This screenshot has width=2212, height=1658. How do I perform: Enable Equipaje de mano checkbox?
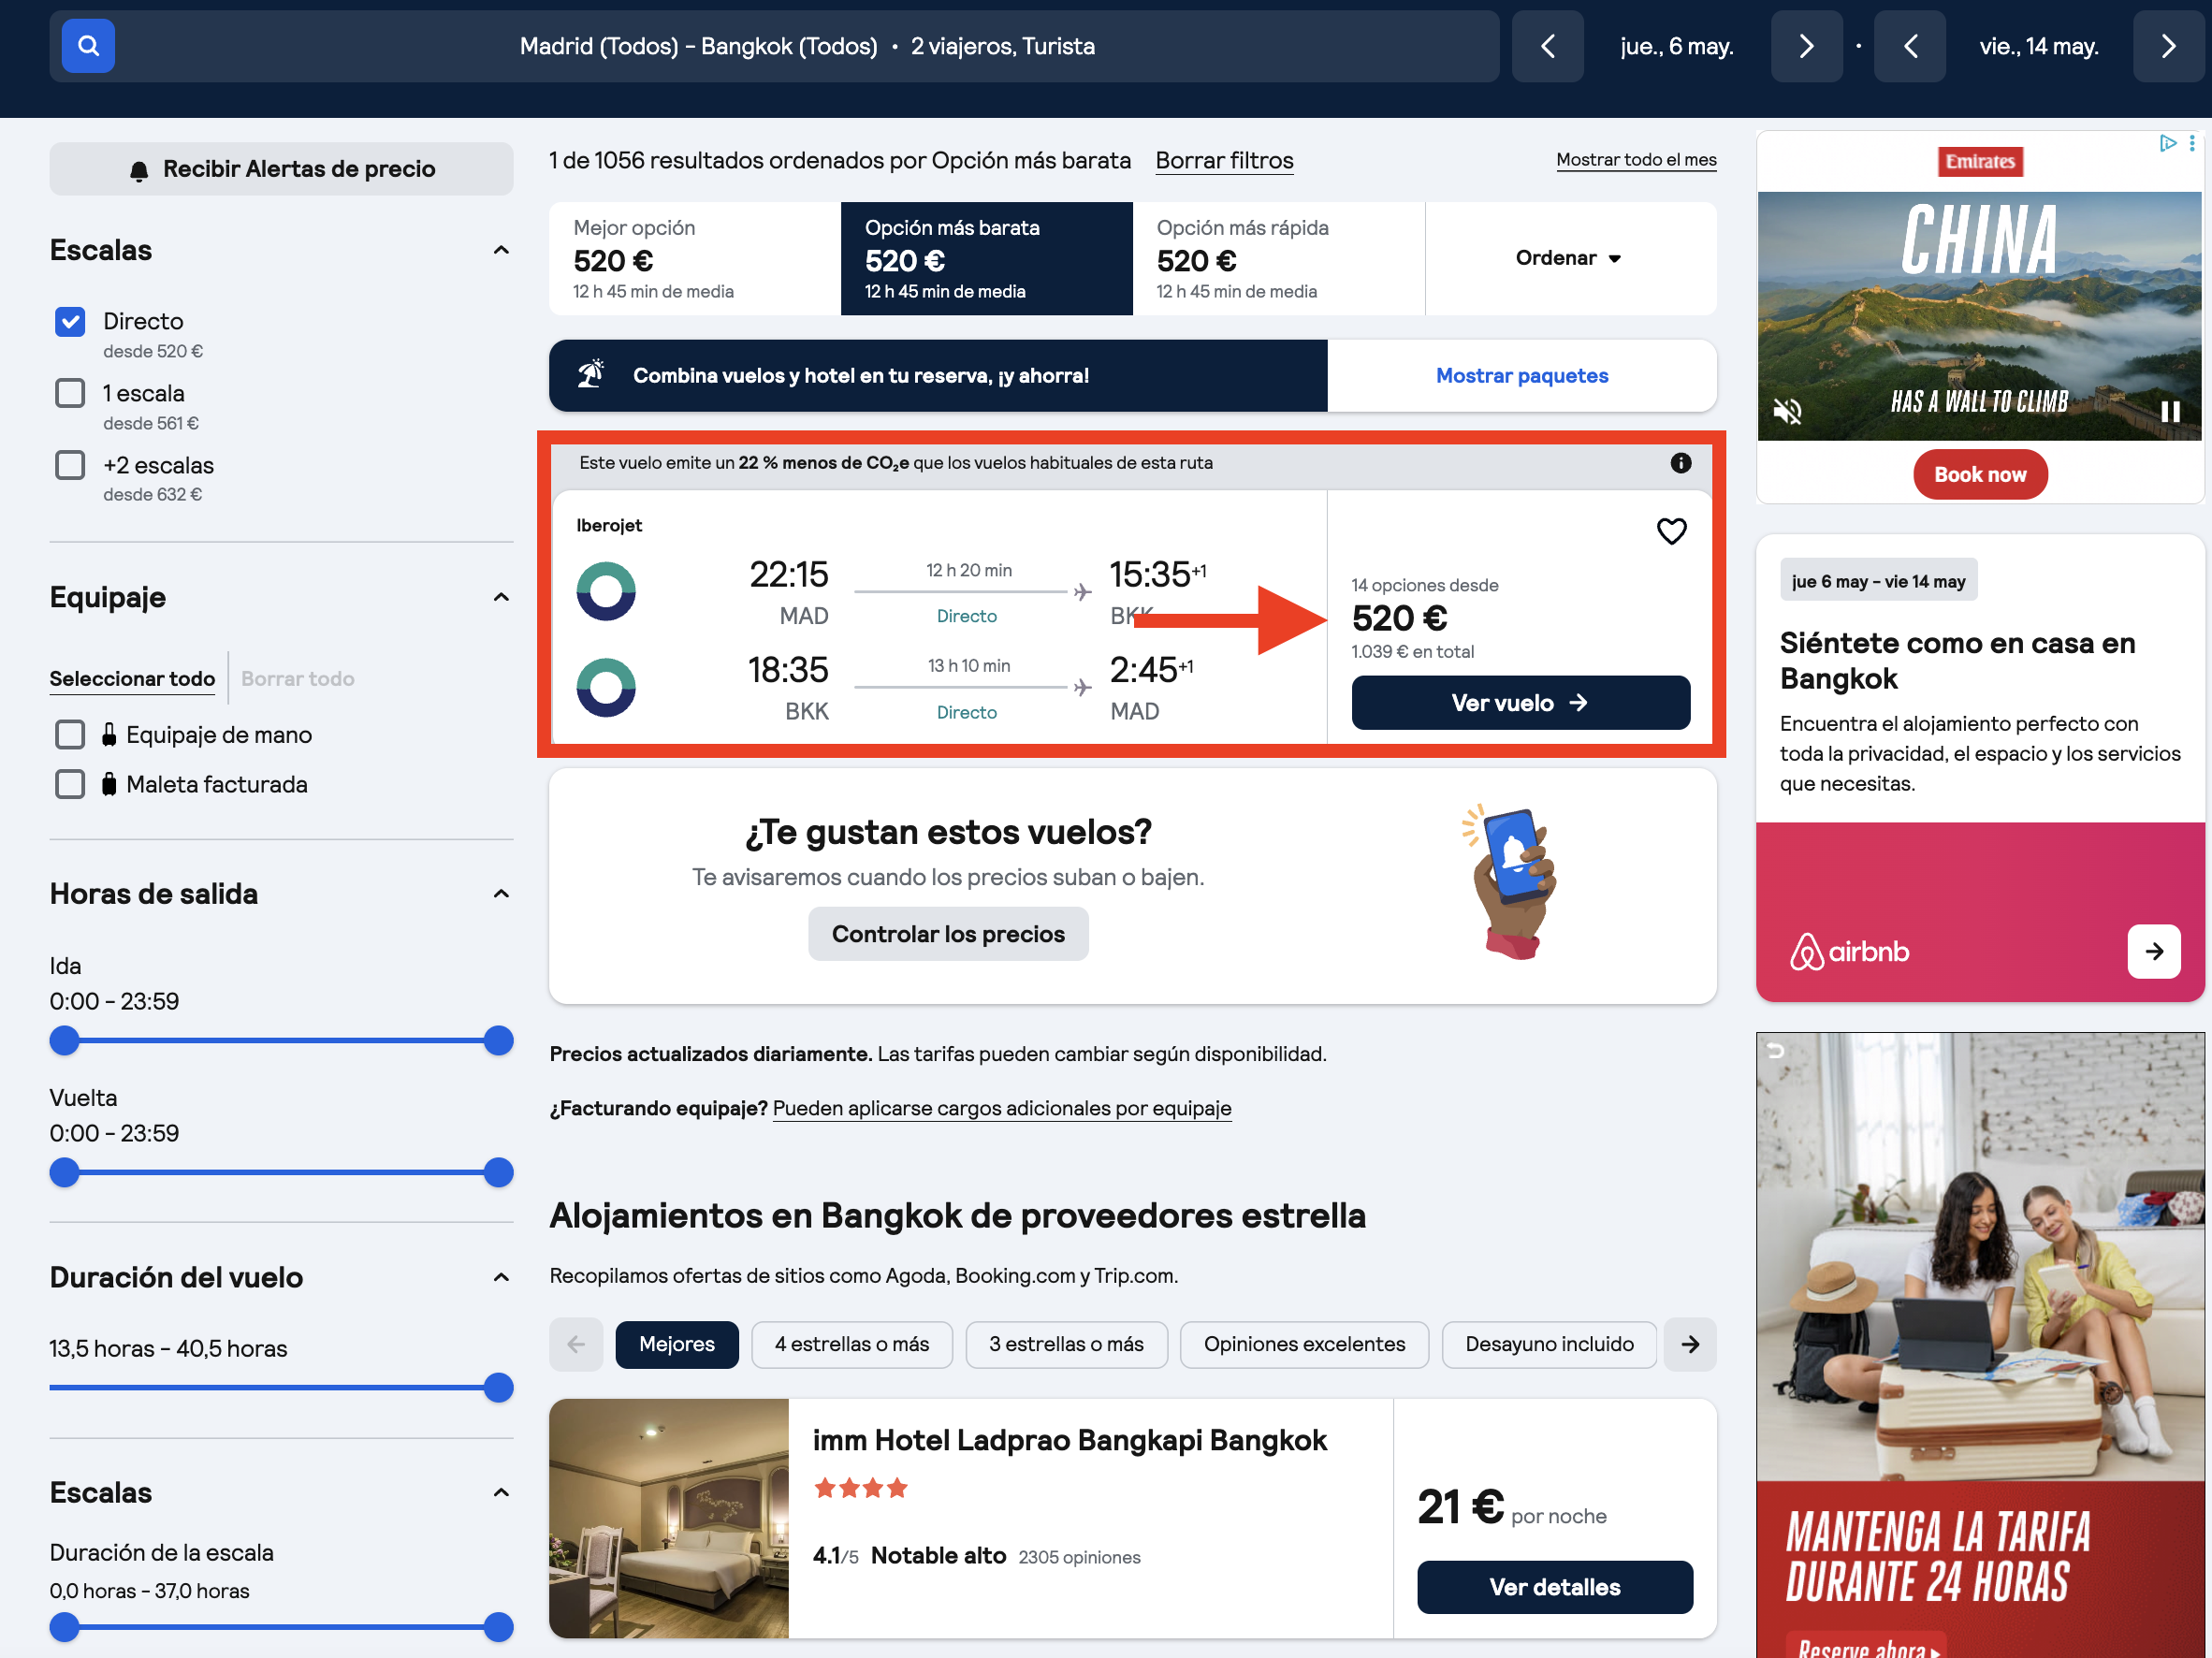(70, 735)
